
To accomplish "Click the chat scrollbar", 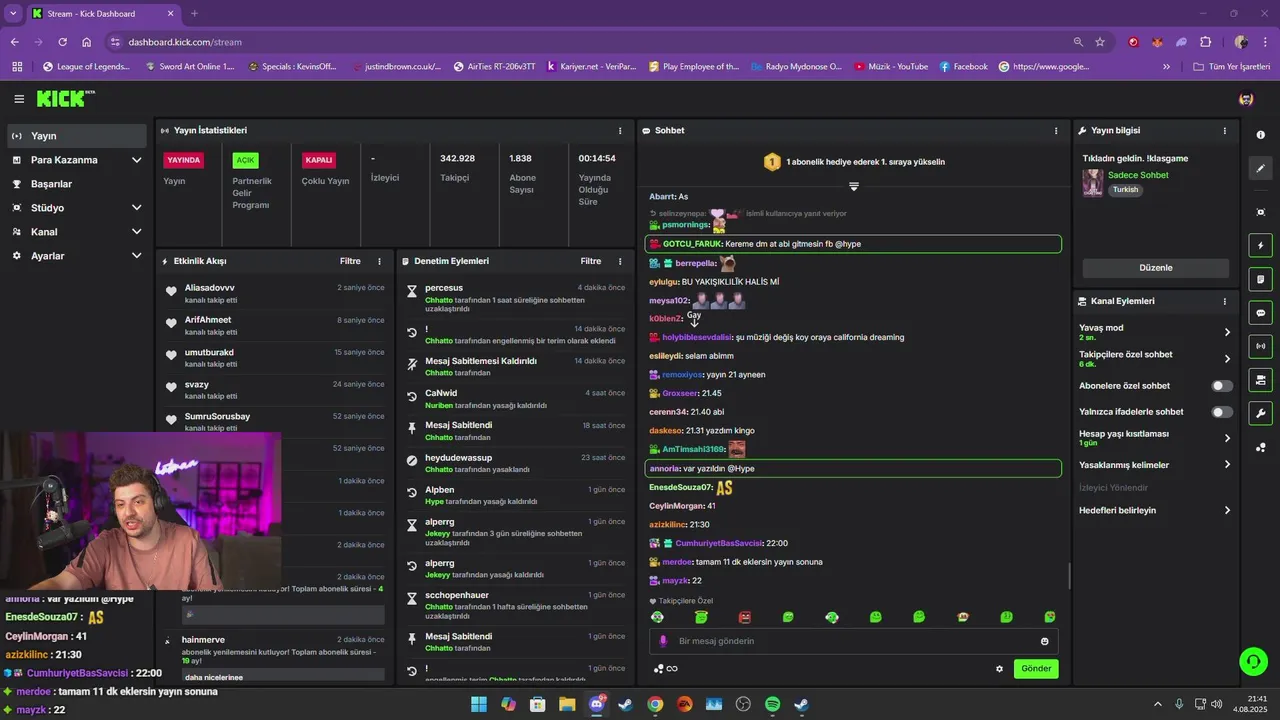I will [x=1069, y=576].
